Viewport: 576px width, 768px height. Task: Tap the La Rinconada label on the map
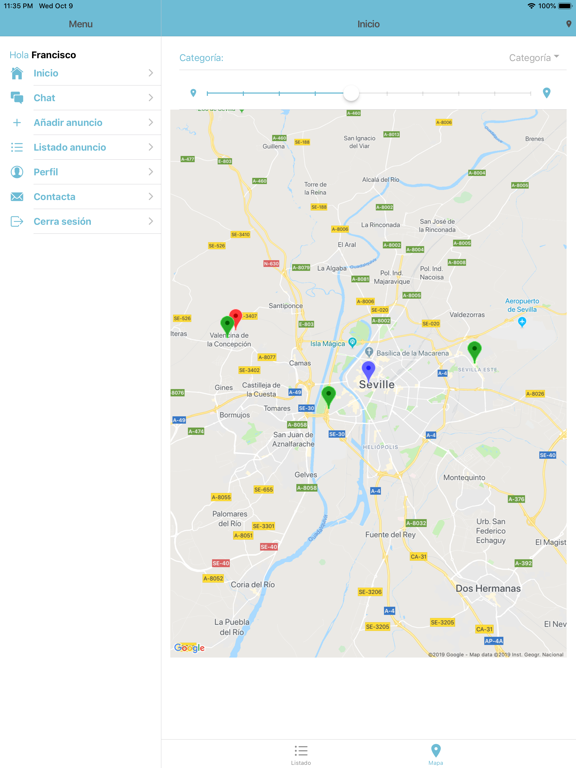[x=381, y=225]
